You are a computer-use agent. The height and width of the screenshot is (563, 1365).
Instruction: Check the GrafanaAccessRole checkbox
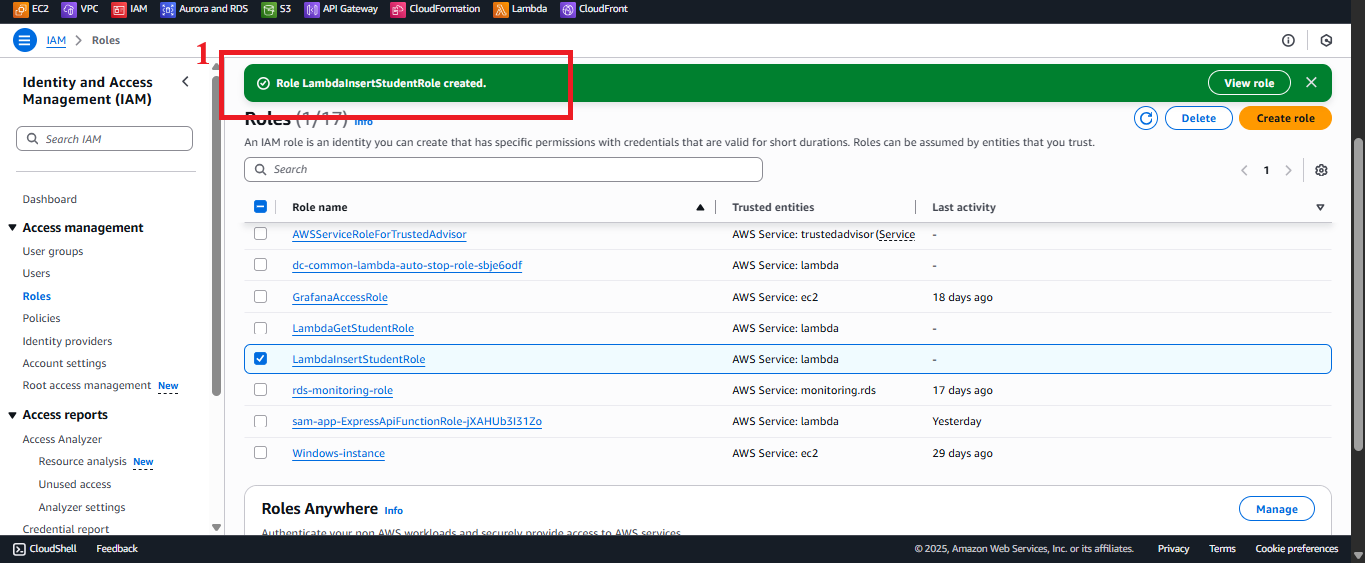pyautogui.click(x=260, y=297)
